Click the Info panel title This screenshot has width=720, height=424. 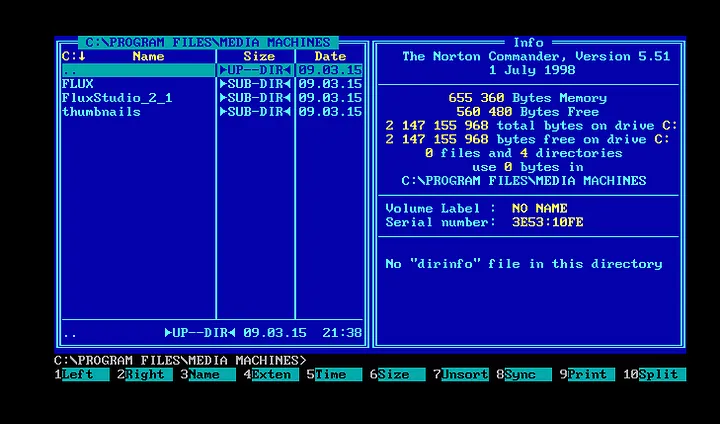point(528,43)
